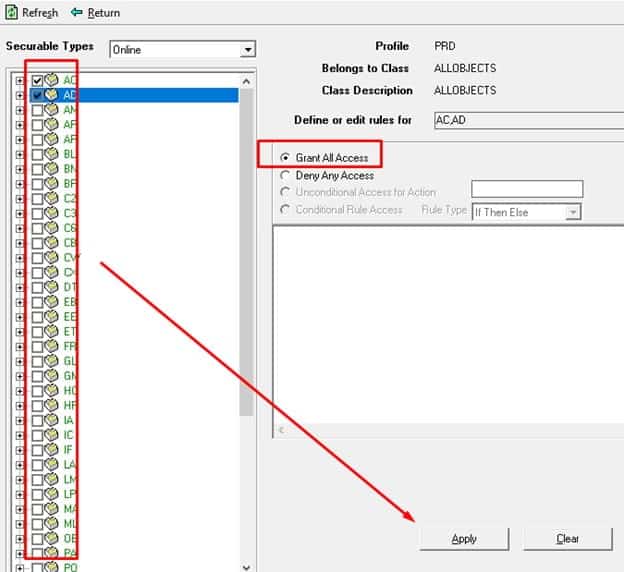Select the BF row's object icon
The image size is (624, 572).
51,184
